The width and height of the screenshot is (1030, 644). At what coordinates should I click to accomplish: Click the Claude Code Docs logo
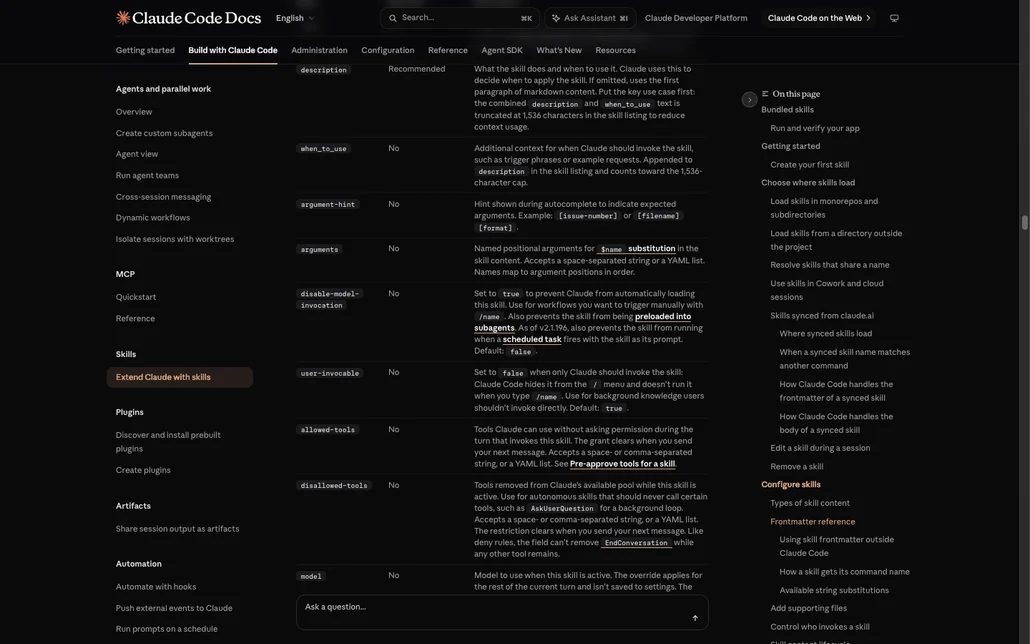189,18
